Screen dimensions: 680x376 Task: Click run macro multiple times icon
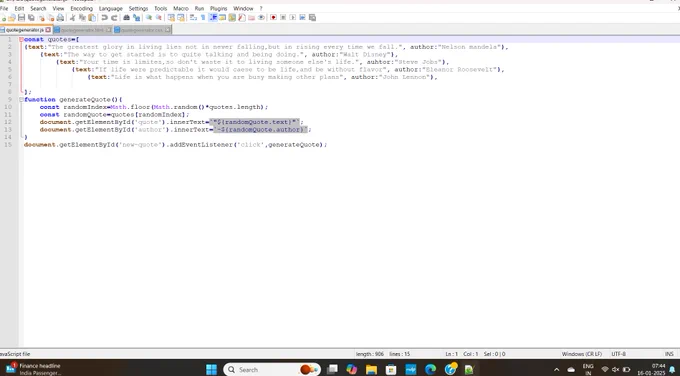point(302,17)
